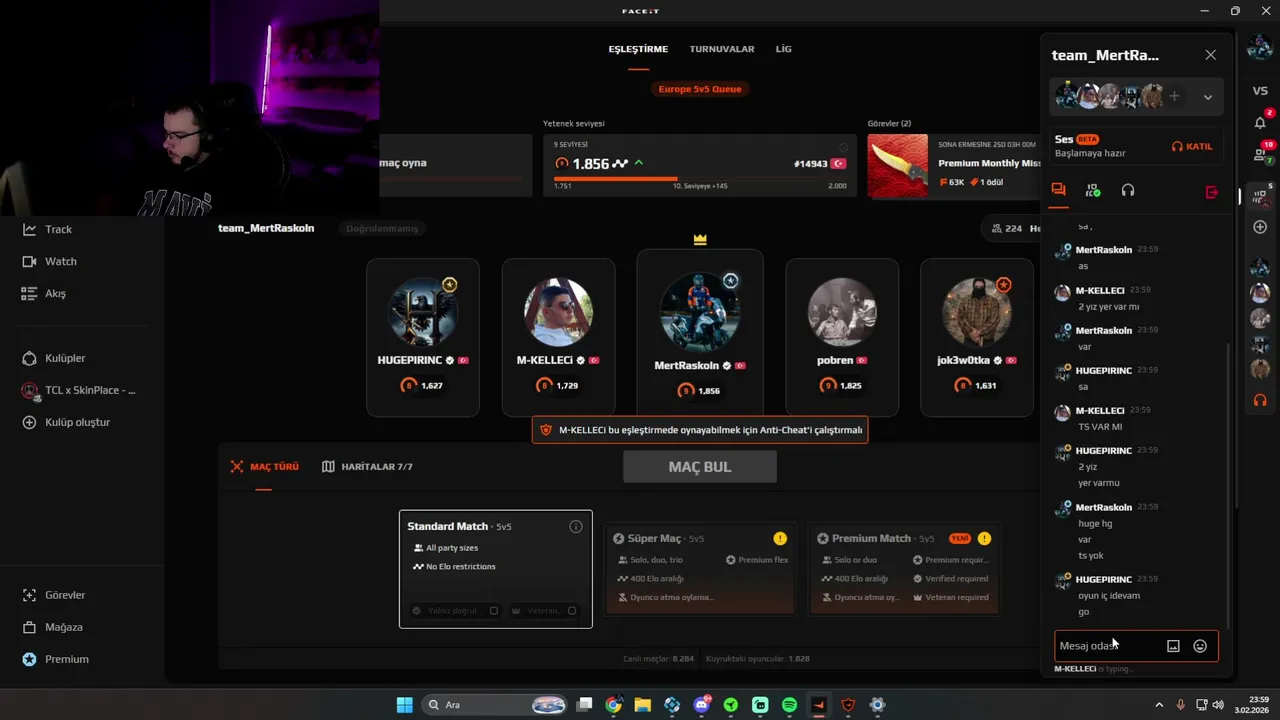Viewport: 1280px width, 720px height.
Task: Open MertRaskoln player card
Action: point(700,332)
